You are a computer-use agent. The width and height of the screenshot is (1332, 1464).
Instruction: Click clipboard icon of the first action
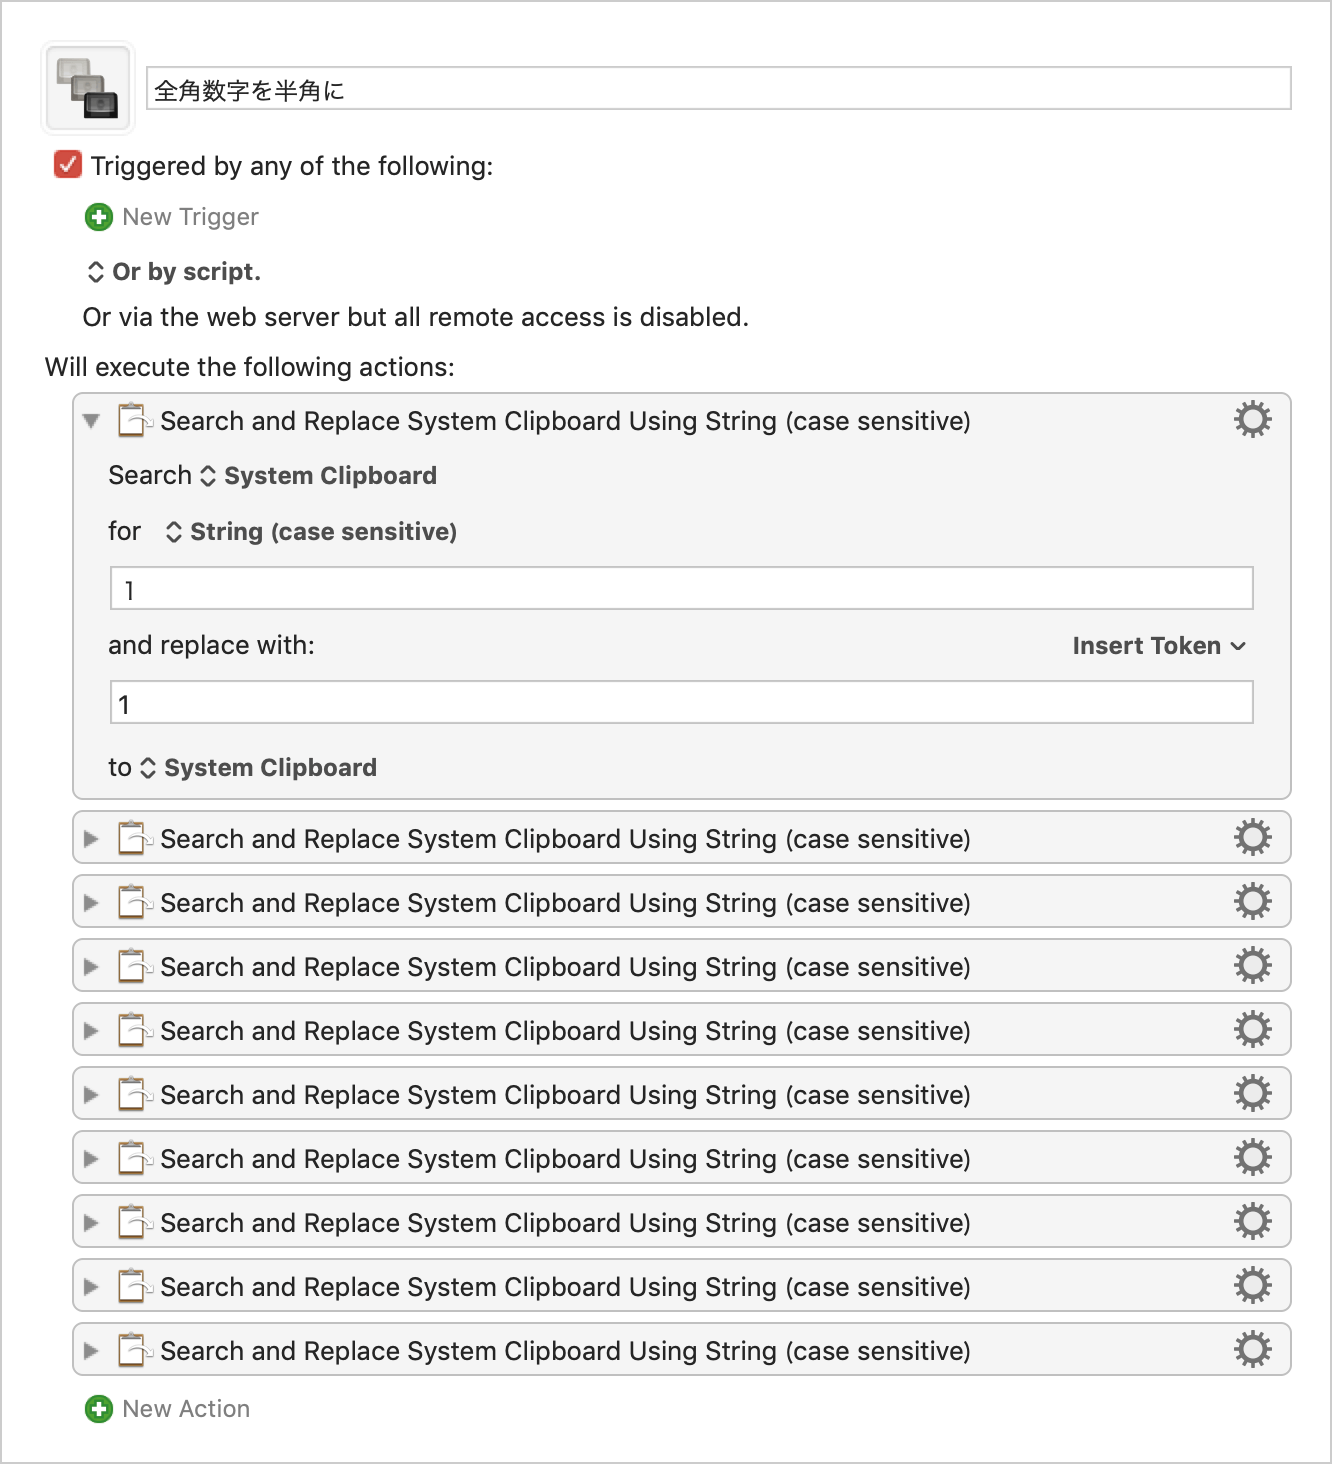pos(134,420)
